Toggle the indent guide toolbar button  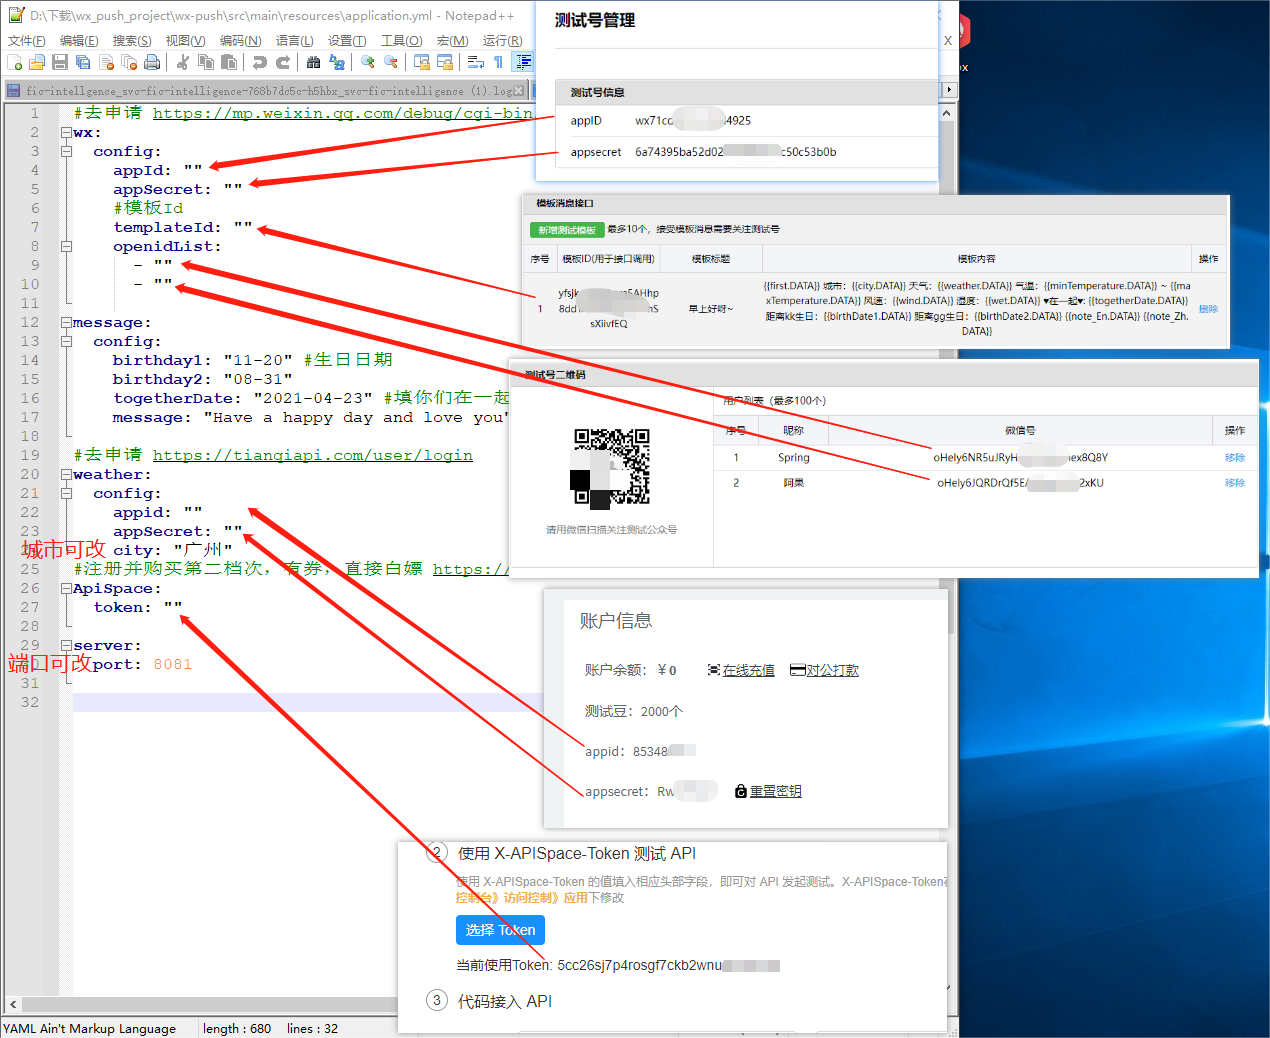[x=522, y=62]
